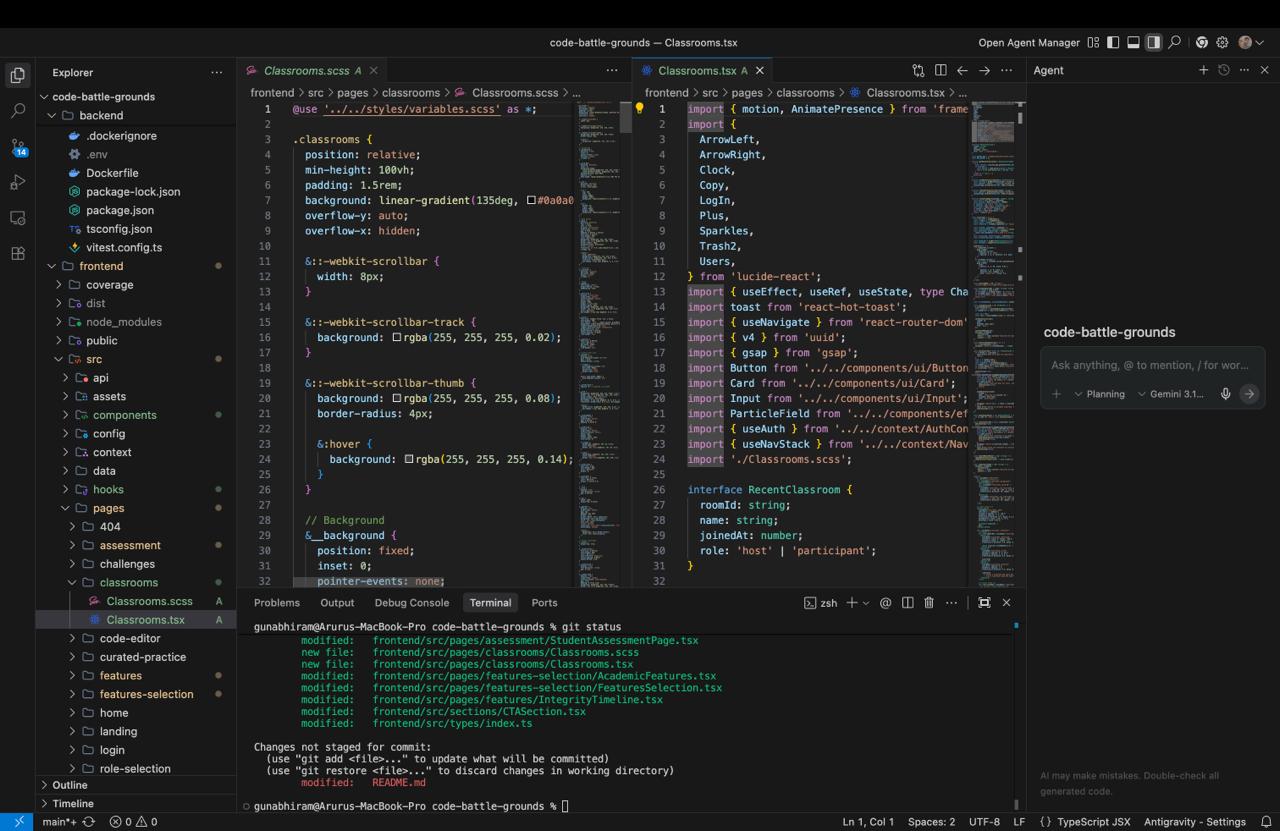The width and height of the screenshot is (1280, 831).
Task: Click Open Agent Manager
Action: pos(1029,43)
